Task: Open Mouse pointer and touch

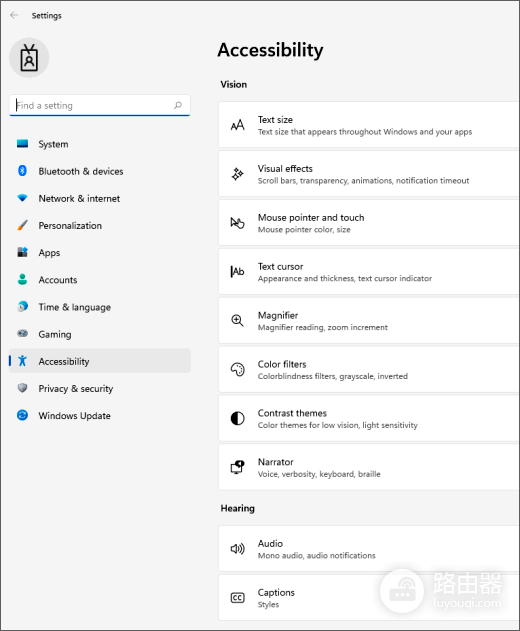Action: pos(369,223)
